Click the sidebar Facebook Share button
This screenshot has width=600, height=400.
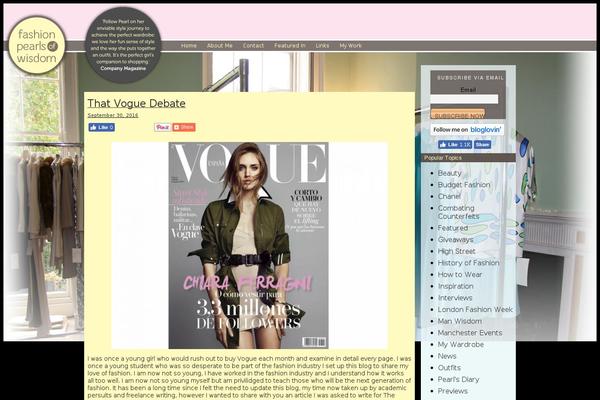[x=483, y=144]
